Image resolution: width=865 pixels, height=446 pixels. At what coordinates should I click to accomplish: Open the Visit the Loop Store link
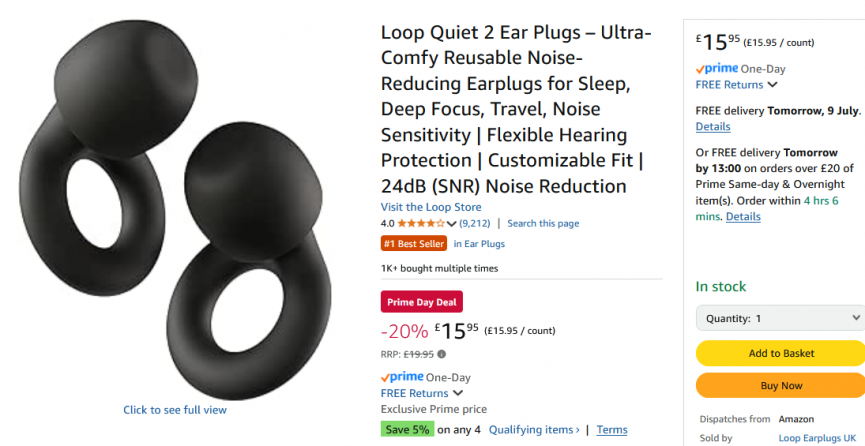431,207
